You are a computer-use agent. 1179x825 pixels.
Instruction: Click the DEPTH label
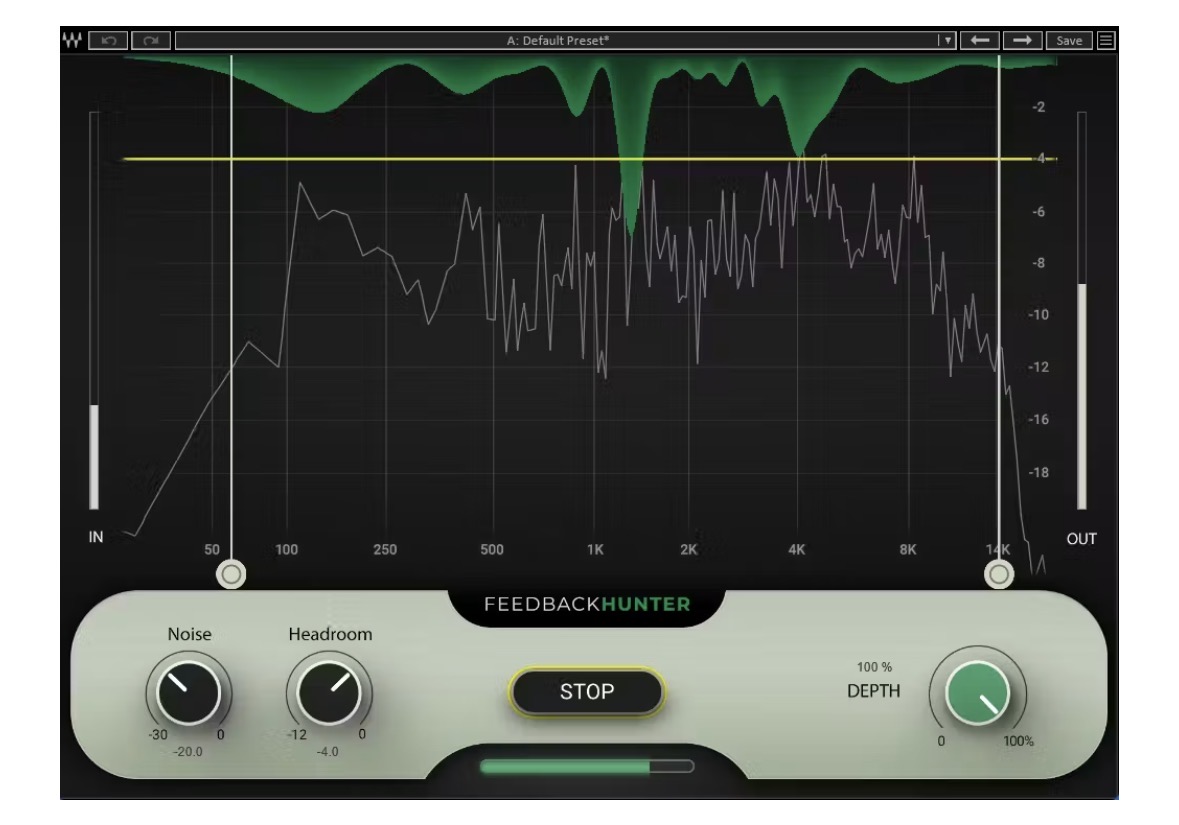point(873,691)
